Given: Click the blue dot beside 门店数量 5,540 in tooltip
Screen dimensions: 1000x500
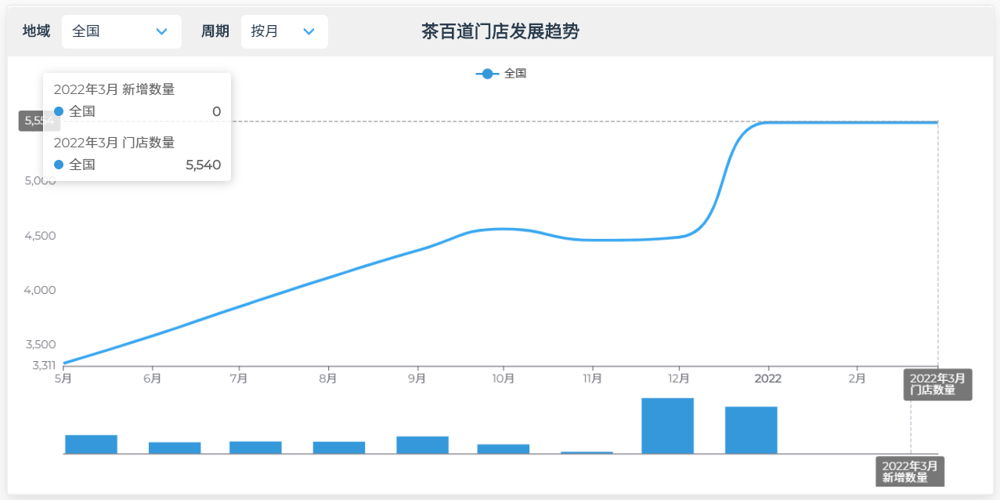Looking at the screenshot, I should coord(59,164).
